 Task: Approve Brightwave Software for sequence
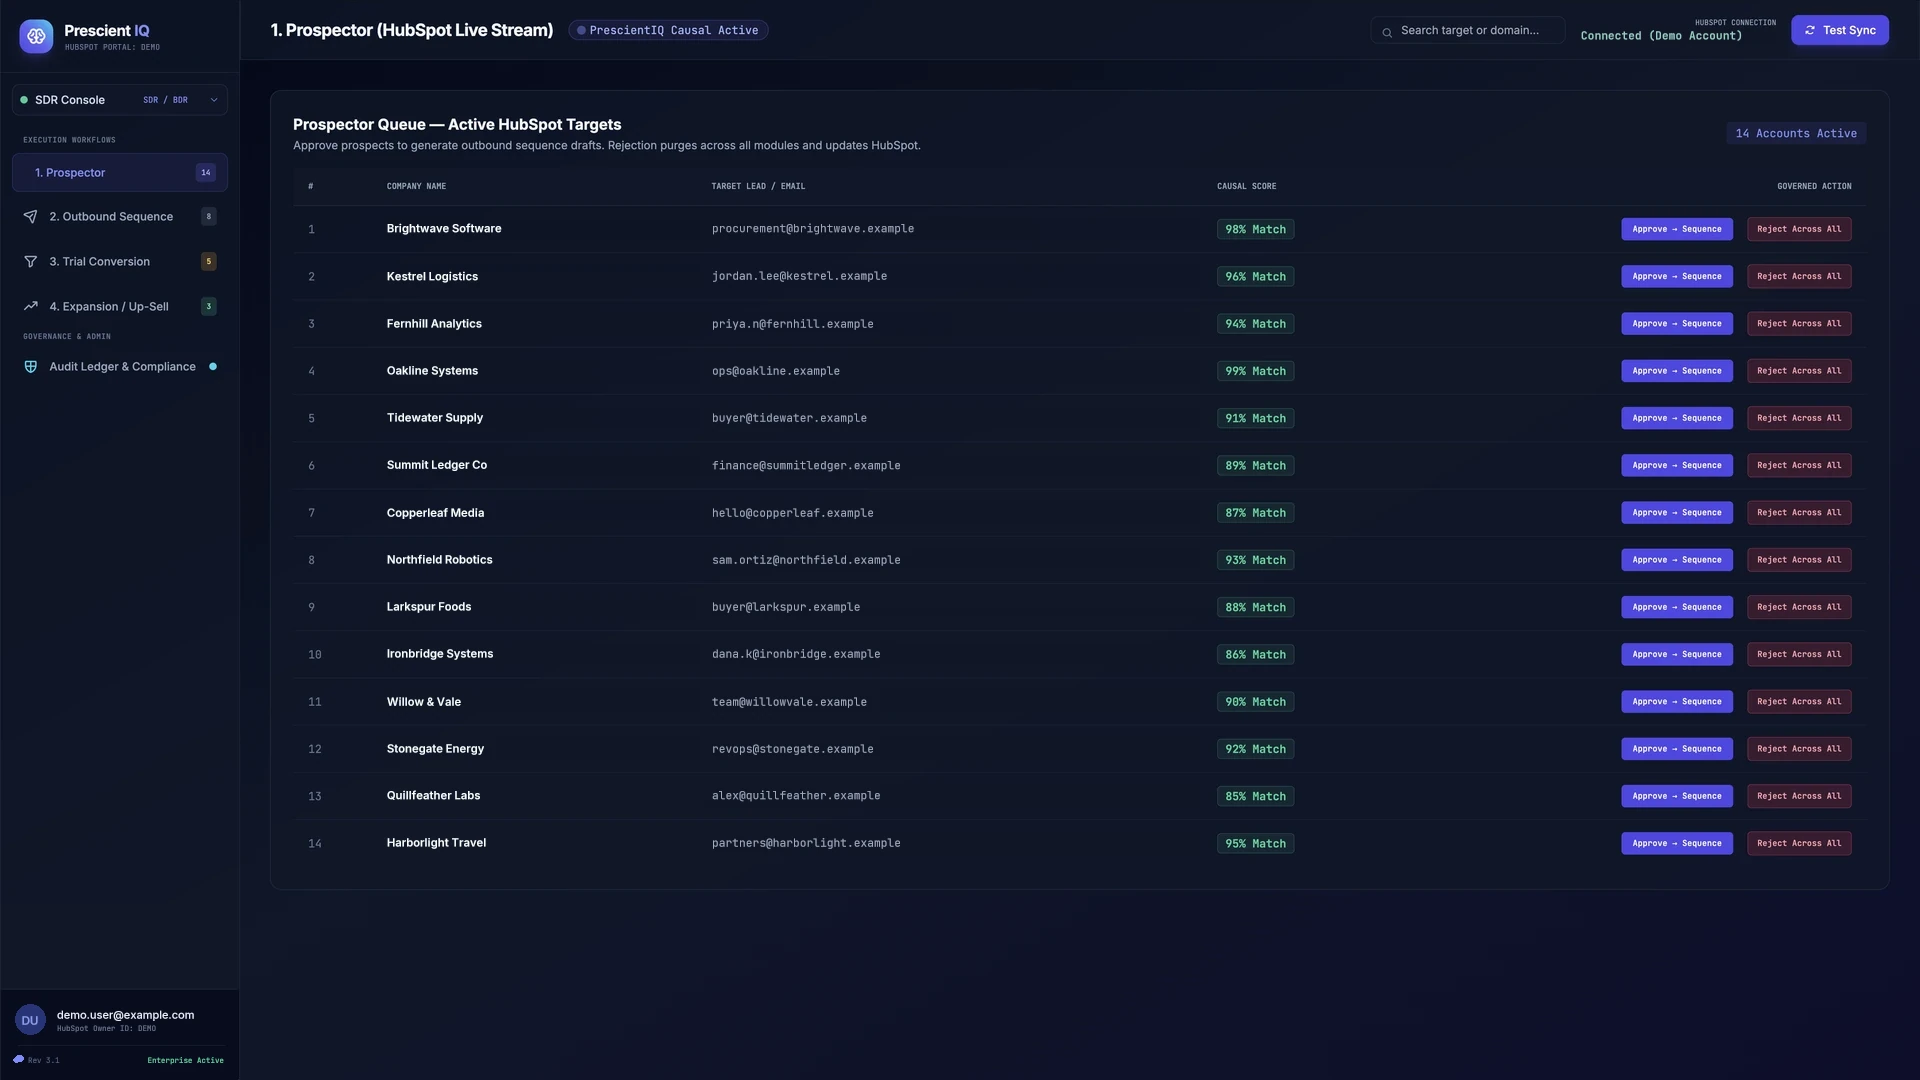pos(1677,229)
